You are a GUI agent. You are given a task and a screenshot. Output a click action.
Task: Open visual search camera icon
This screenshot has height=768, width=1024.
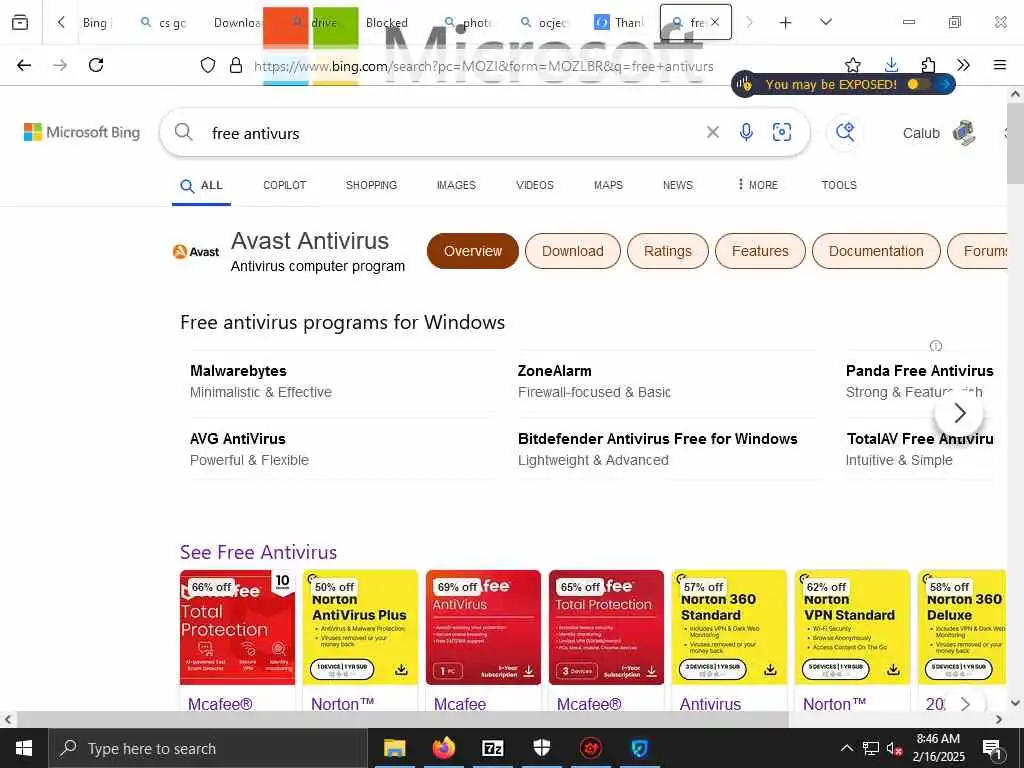coord(782,133)
